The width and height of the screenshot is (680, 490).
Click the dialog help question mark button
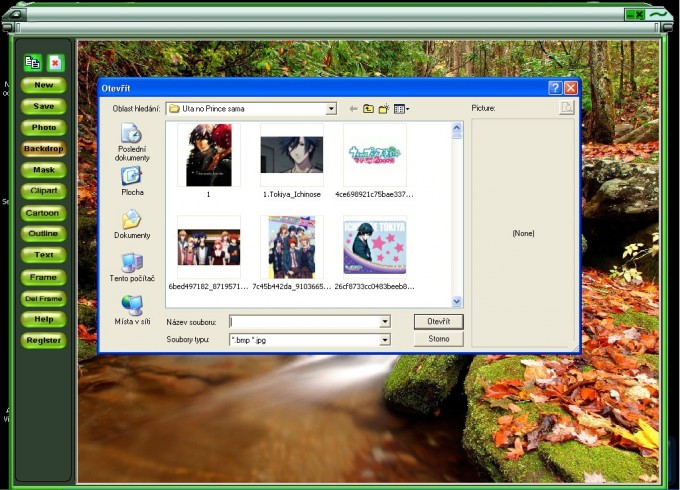tap(555, 88)
